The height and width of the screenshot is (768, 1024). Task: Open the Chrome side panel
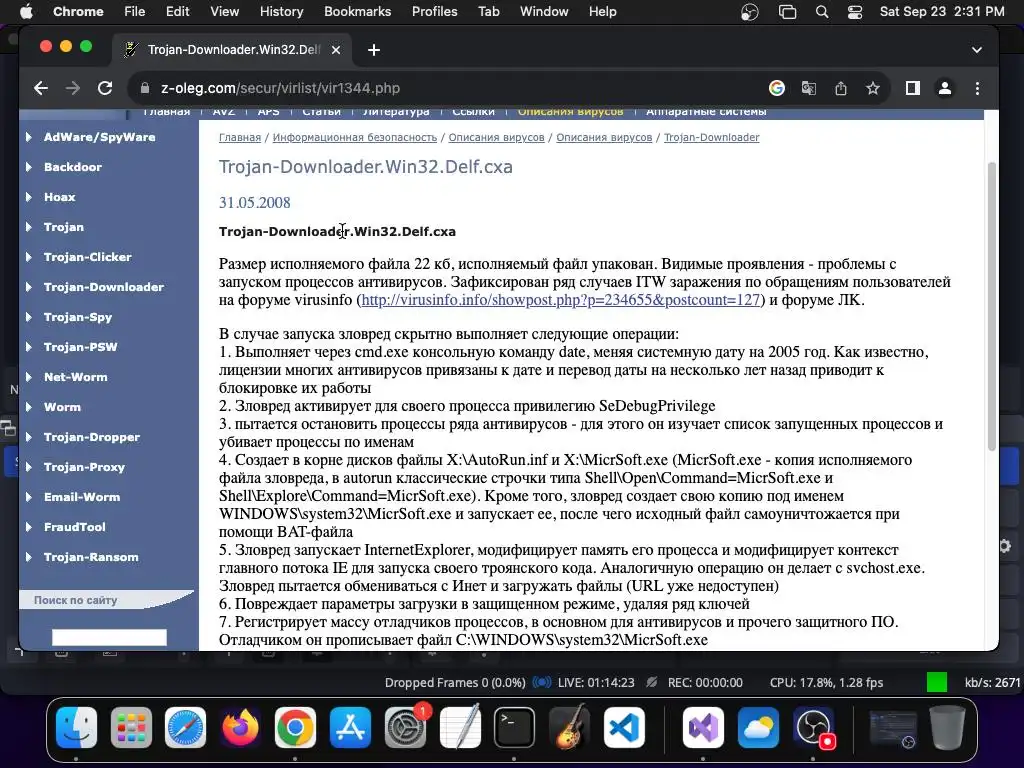click(912, 88)
